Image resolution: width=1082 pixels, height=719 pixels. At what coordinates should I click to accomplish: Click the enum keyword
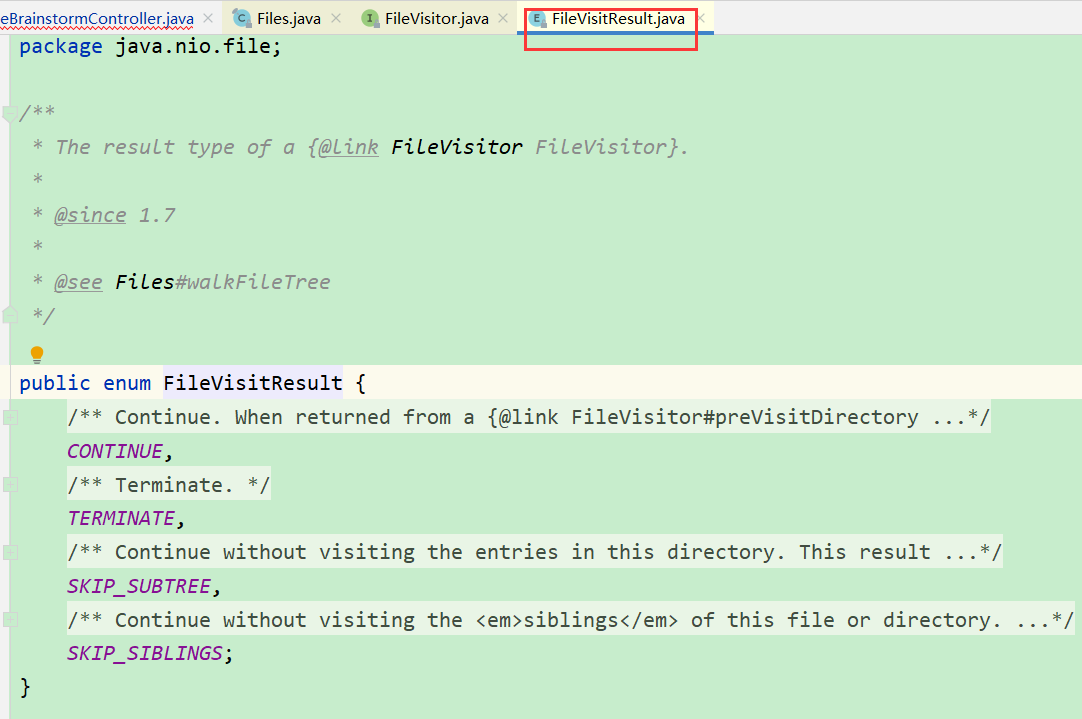pyautogui.click(x=127, y=383)
